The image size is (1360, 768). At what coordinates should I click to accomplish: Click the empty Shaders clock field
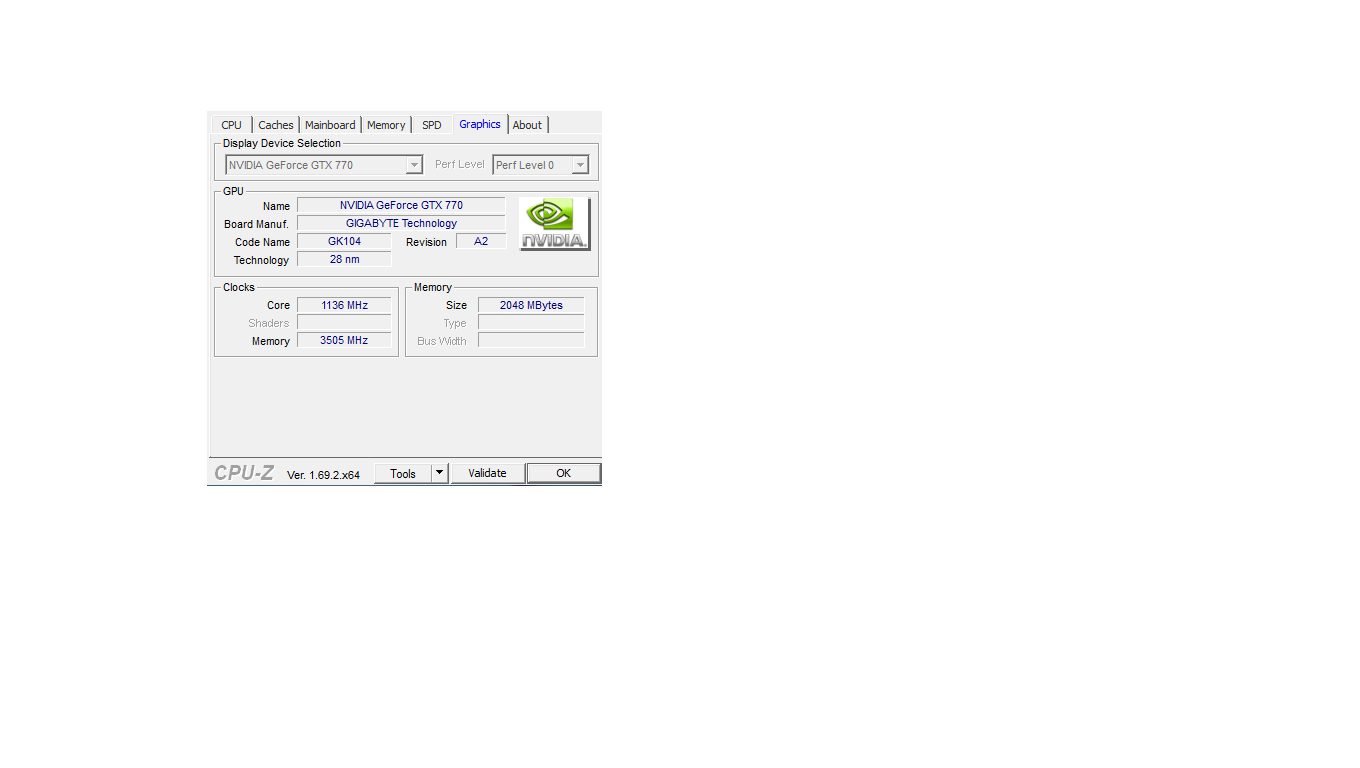[x=344, y=323]
